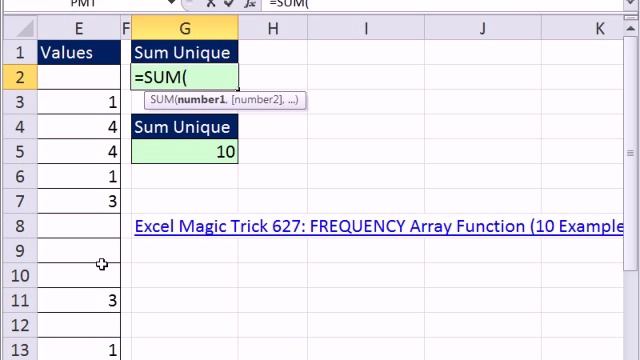Click the vertical scrollbar up arrow

[x=630, y=29]
